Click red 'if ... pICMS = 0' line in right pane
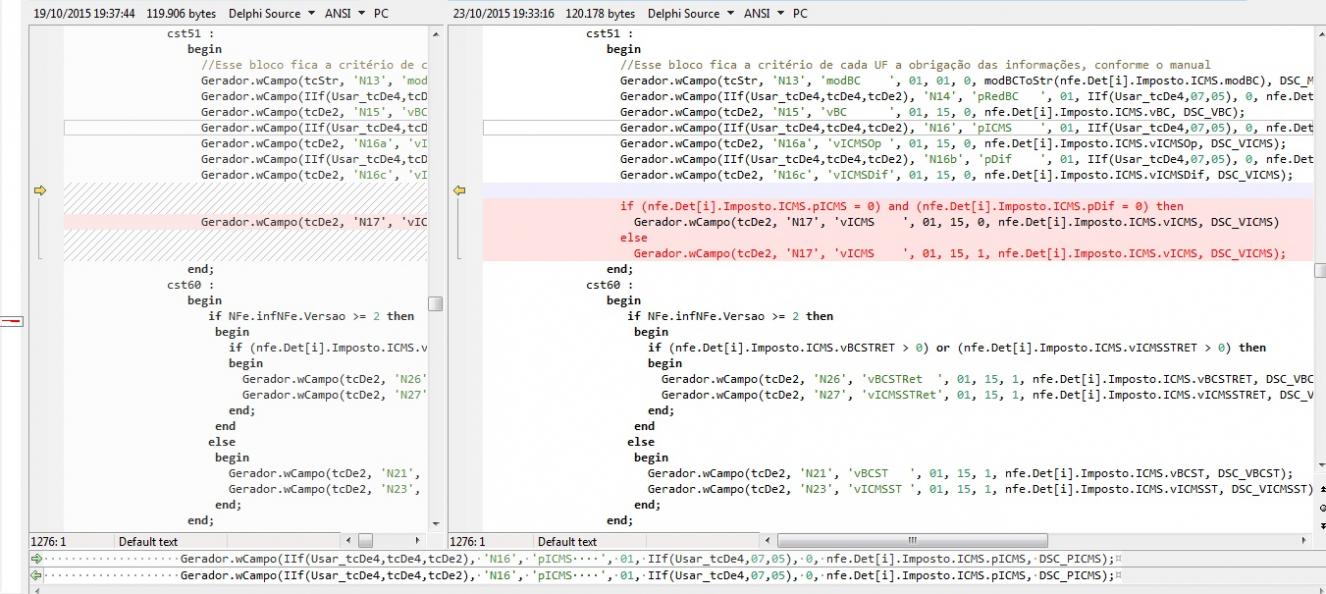This screenshot has width=1326, height=594. pyautogui.click(x=901, y=206)
